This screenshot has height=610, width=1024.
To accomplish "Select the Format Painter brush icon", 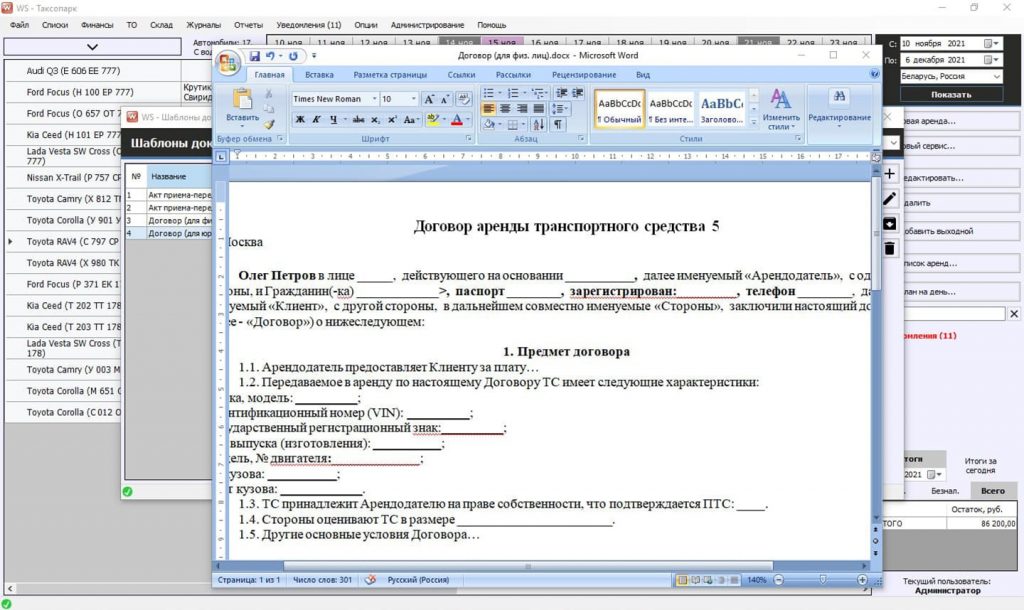I will pos(269,124).
